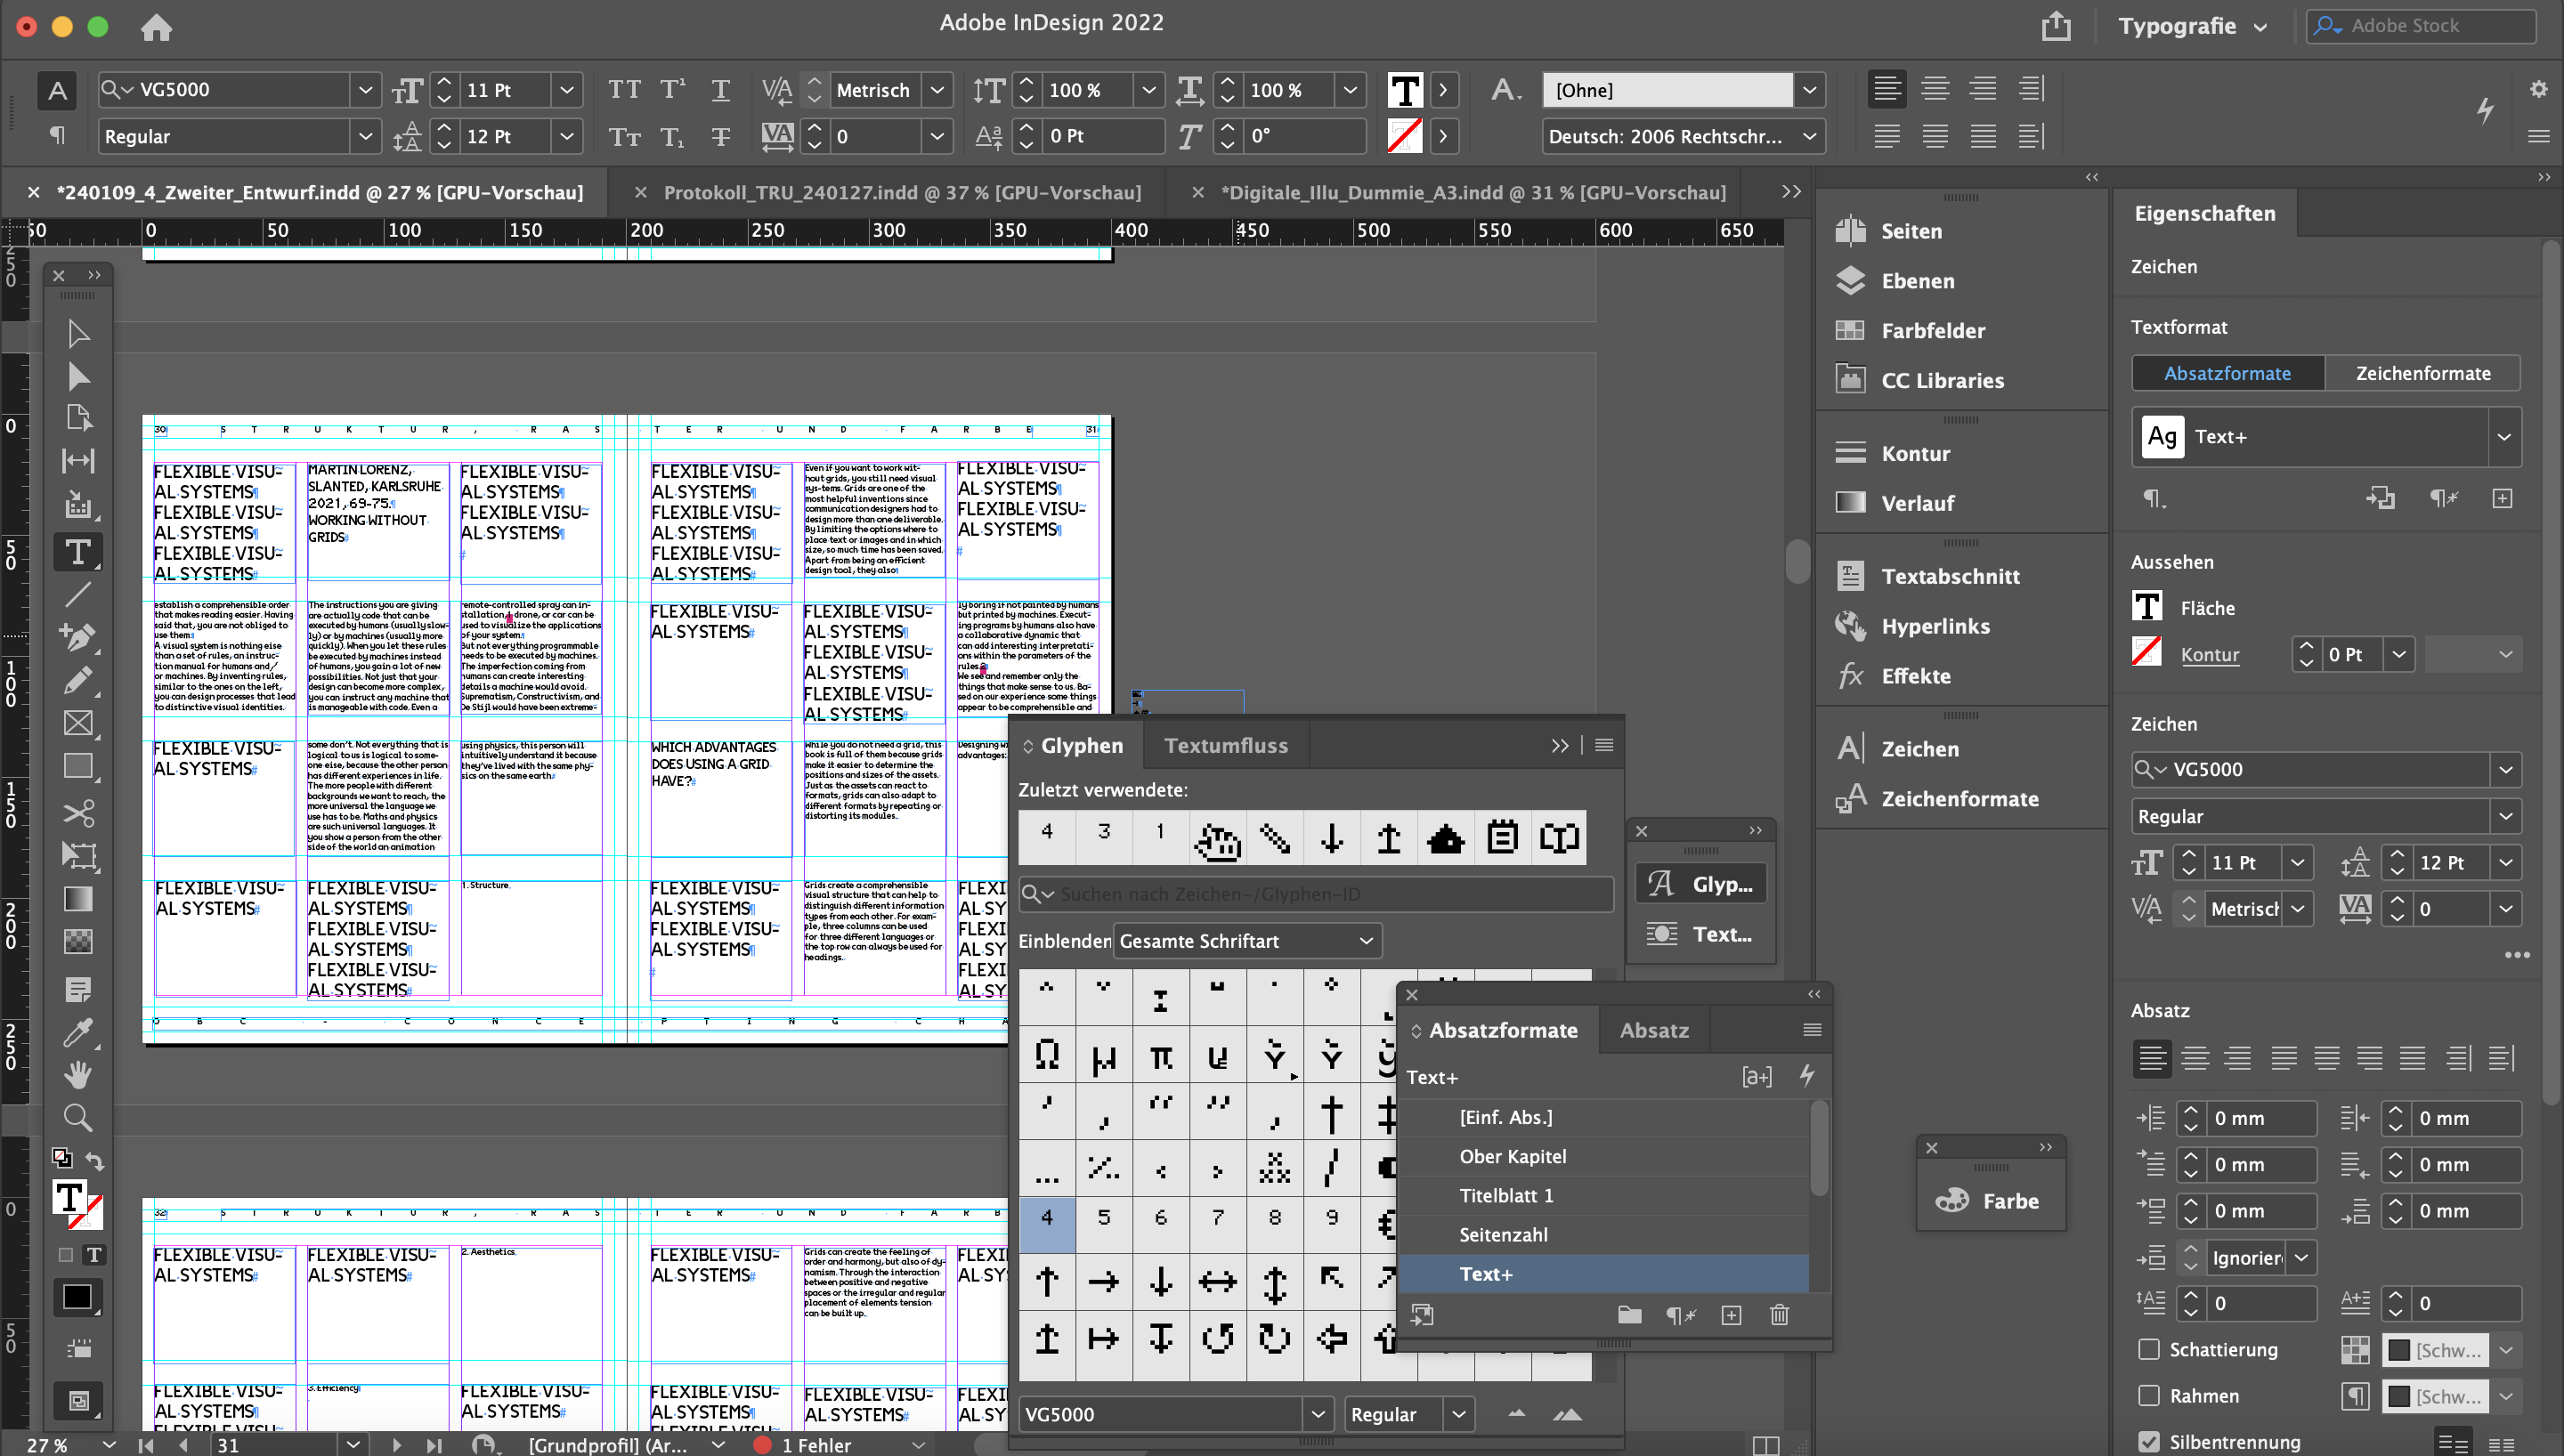Apply the Seitenzahl paragraph style
Viewport: 2564px width, 1456px height.
click(1502, 1235)
